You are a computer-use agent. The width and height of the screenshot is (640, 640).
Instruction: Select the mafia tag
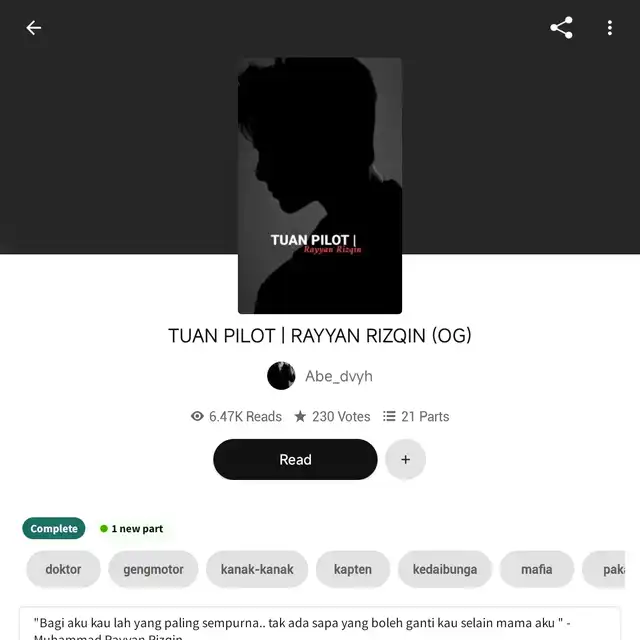[537, 569]
